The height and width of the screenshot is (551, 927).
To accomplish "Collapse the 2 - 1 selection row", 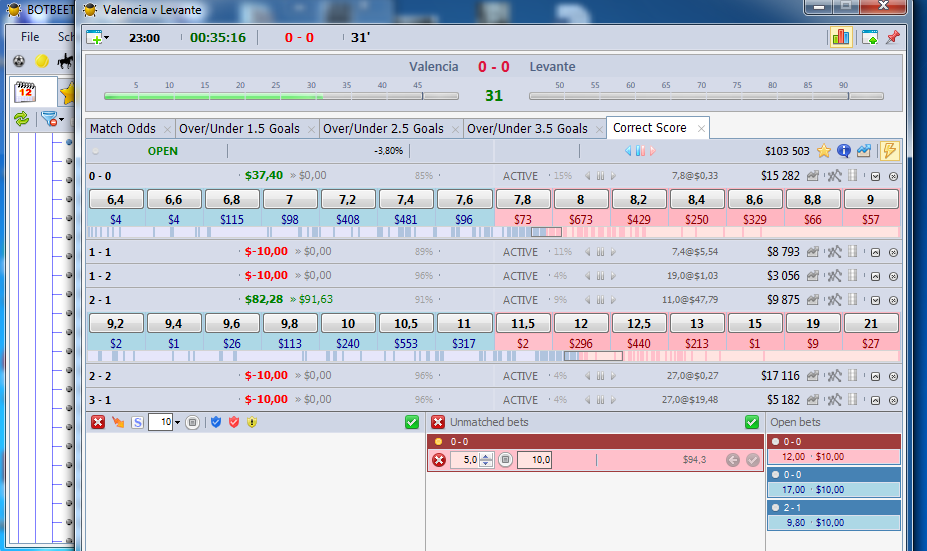I will 876,300.
